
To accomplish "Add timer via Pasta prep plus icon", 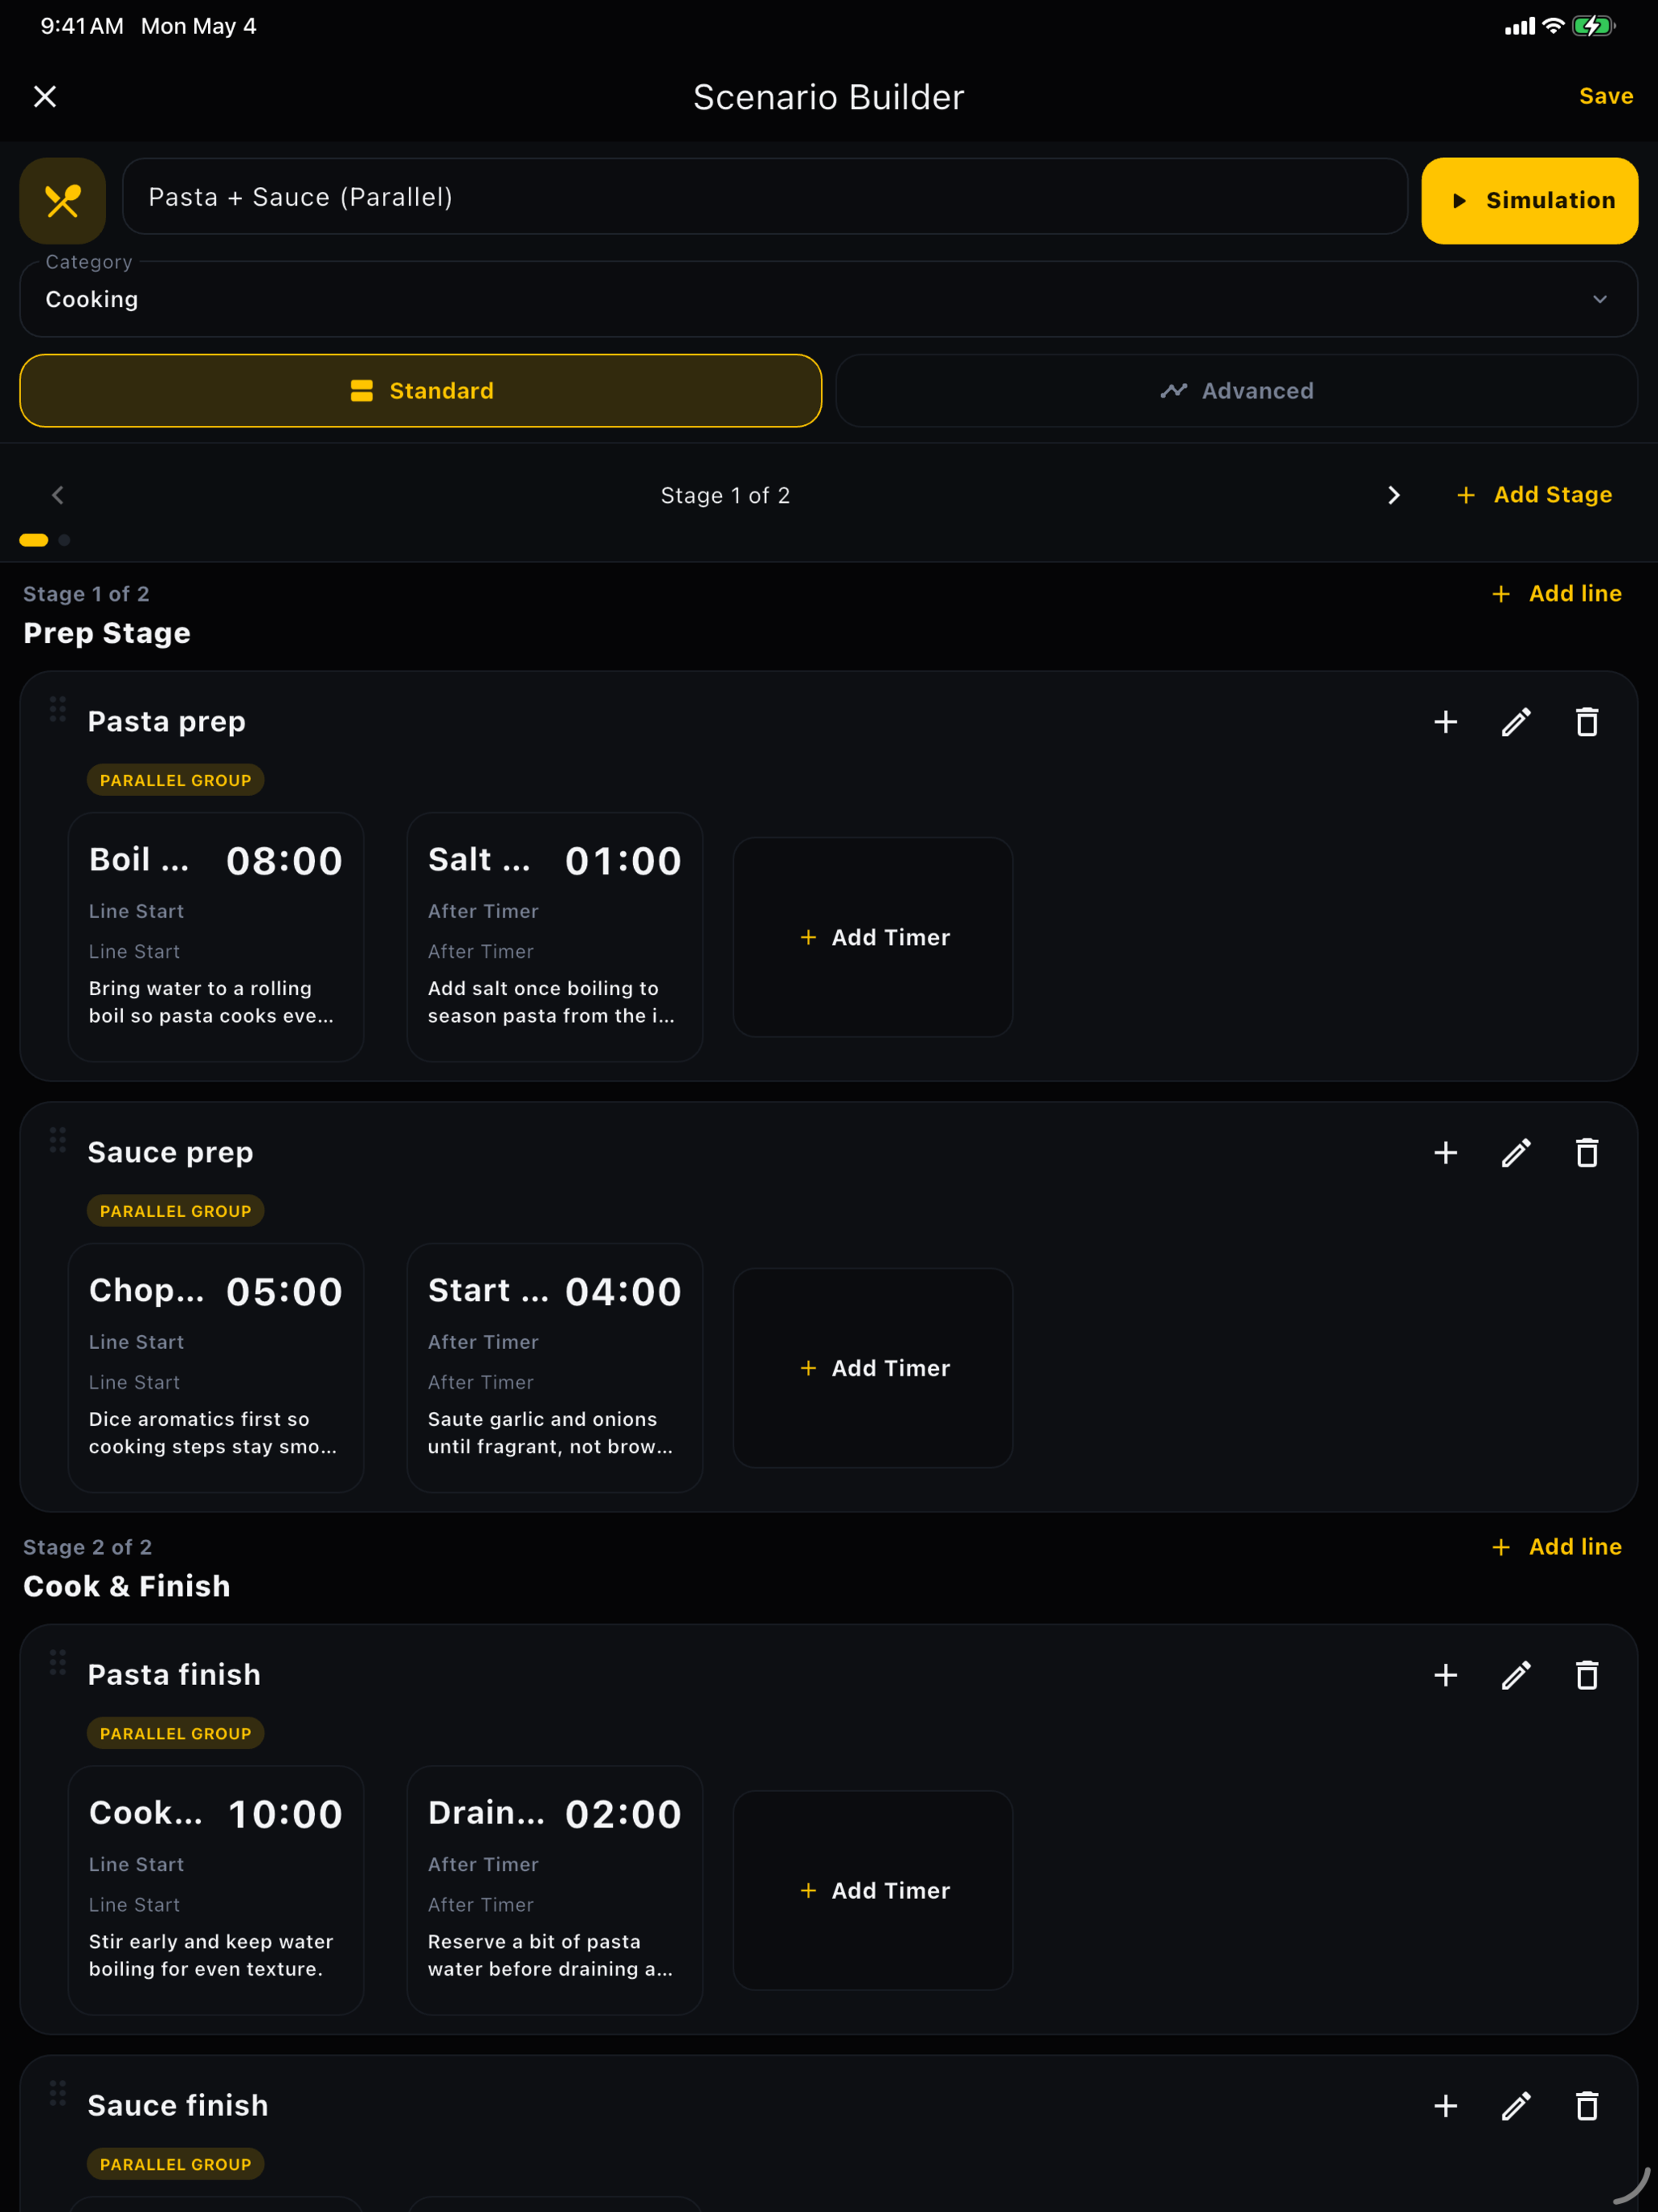I will click(1445, 722).
